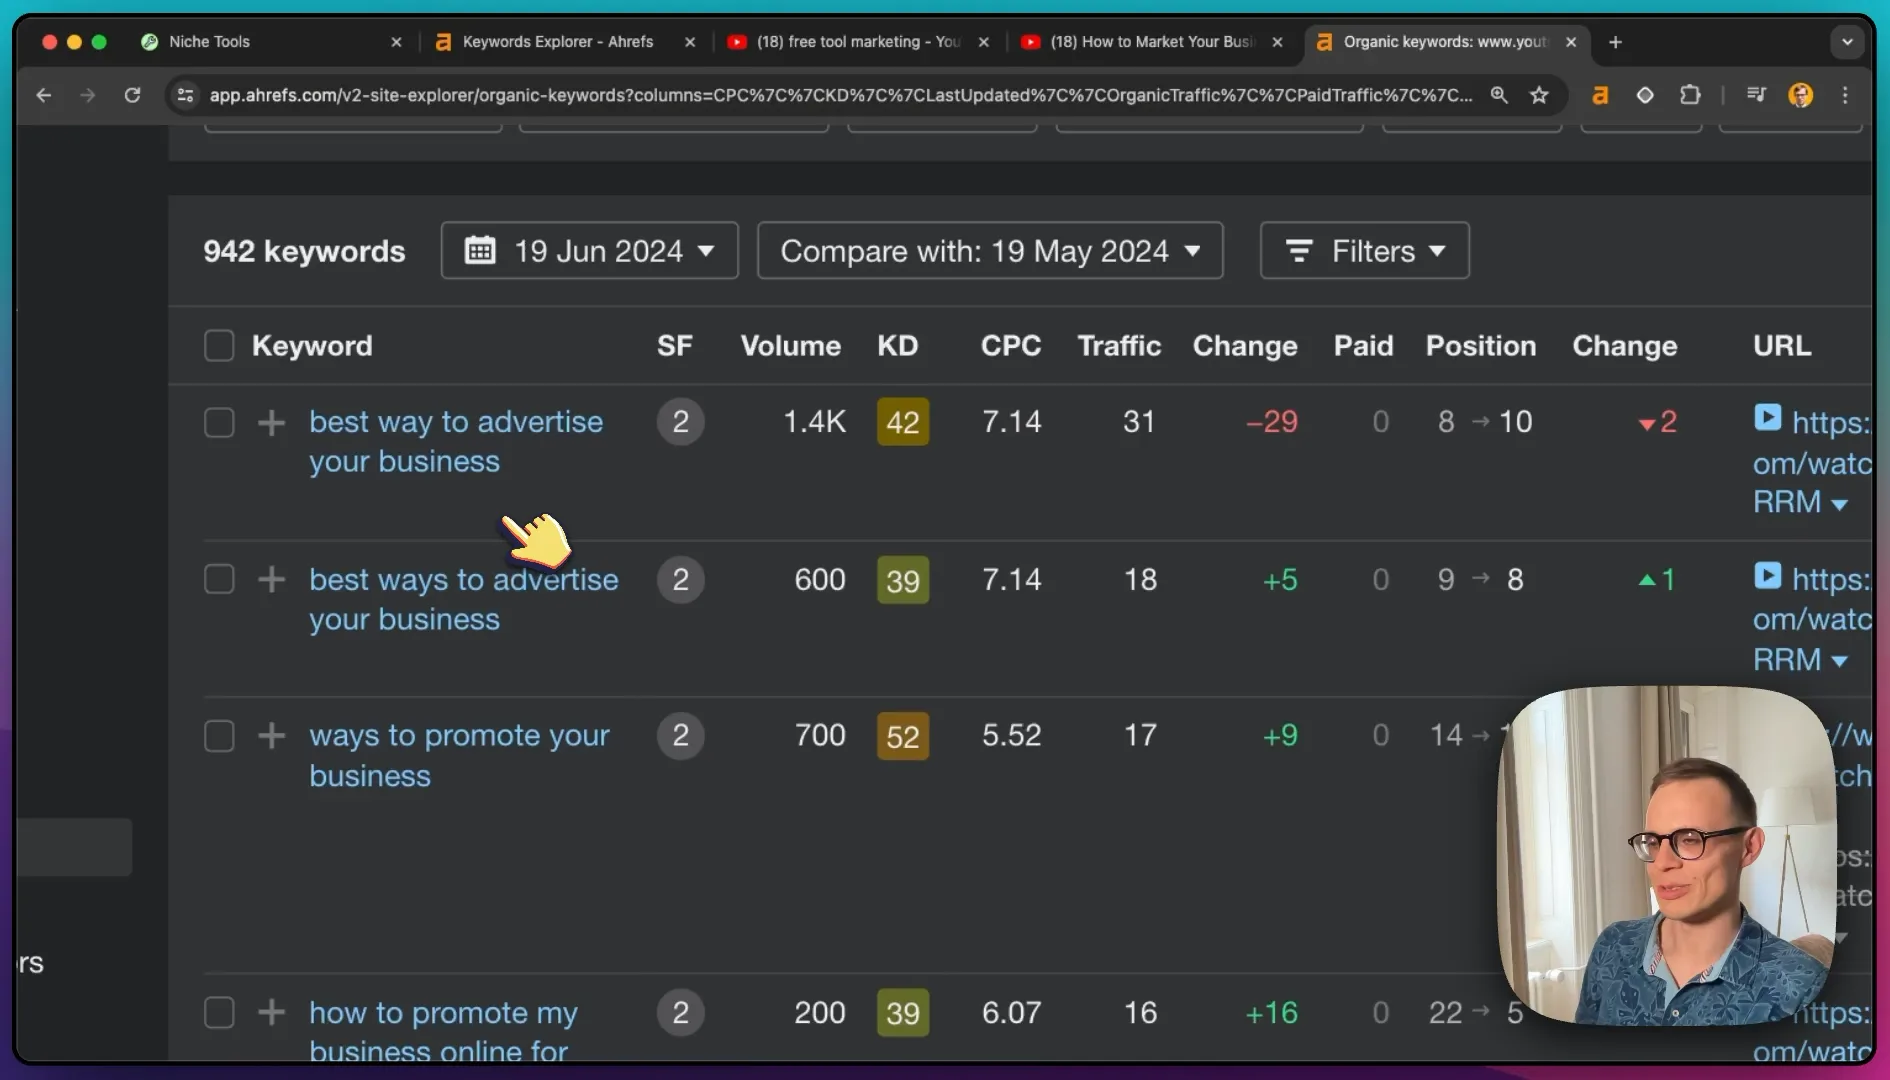
Task: Click the SF count badge in first keyword row
Action: 681,422
